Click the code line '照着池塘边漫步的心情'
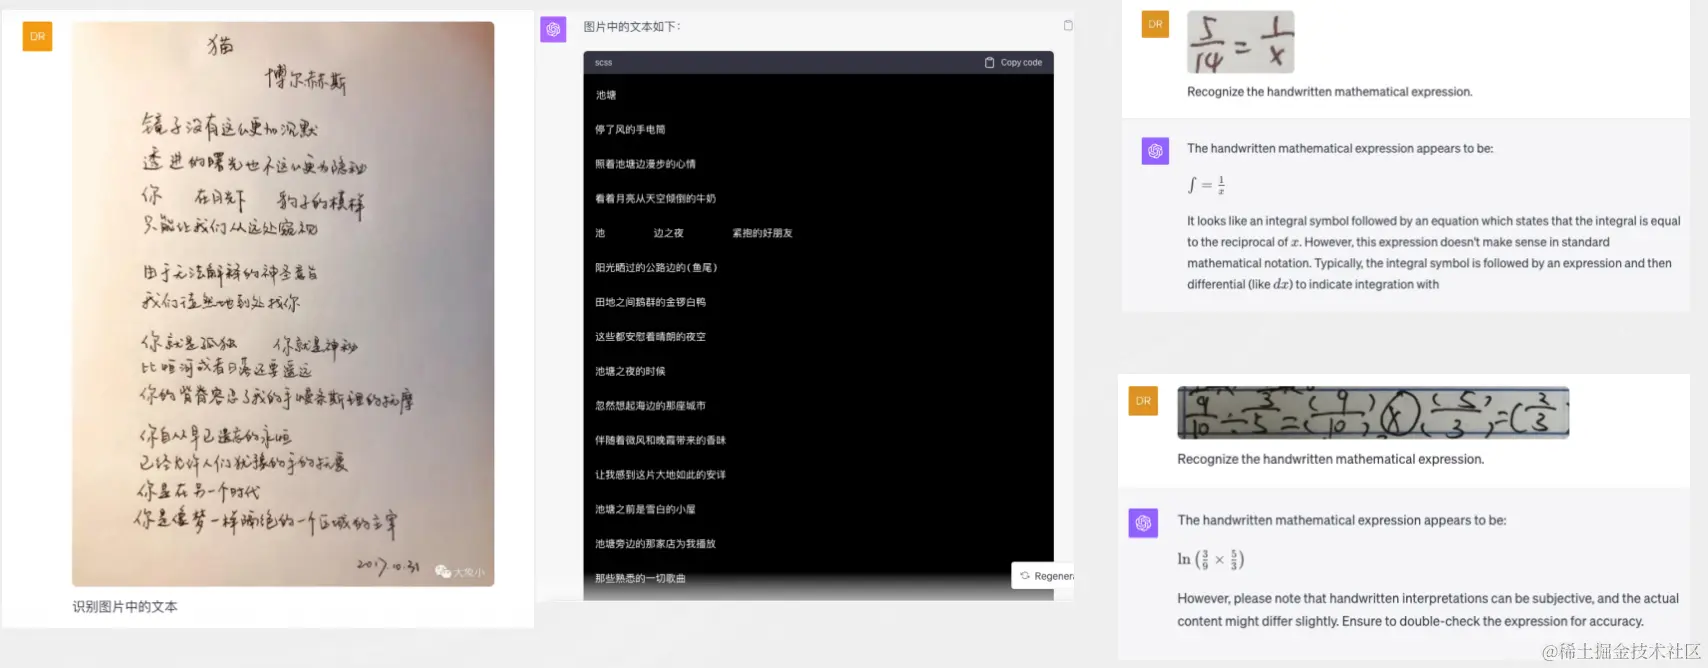The height and width of the screenshot is (668, 1708). pyautogui.click(x=645, y=164)
